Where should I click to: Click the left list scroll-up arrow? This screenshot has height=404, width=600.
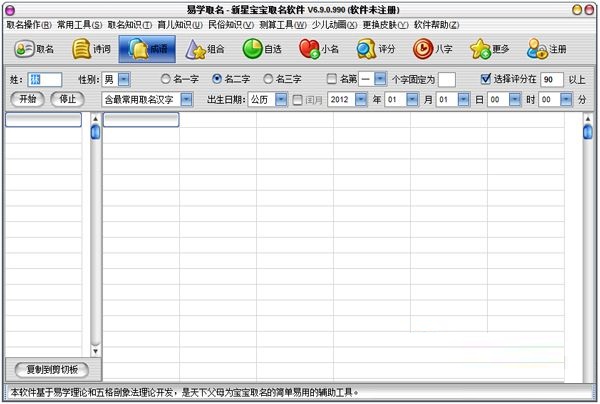click(x=95, y=119)
